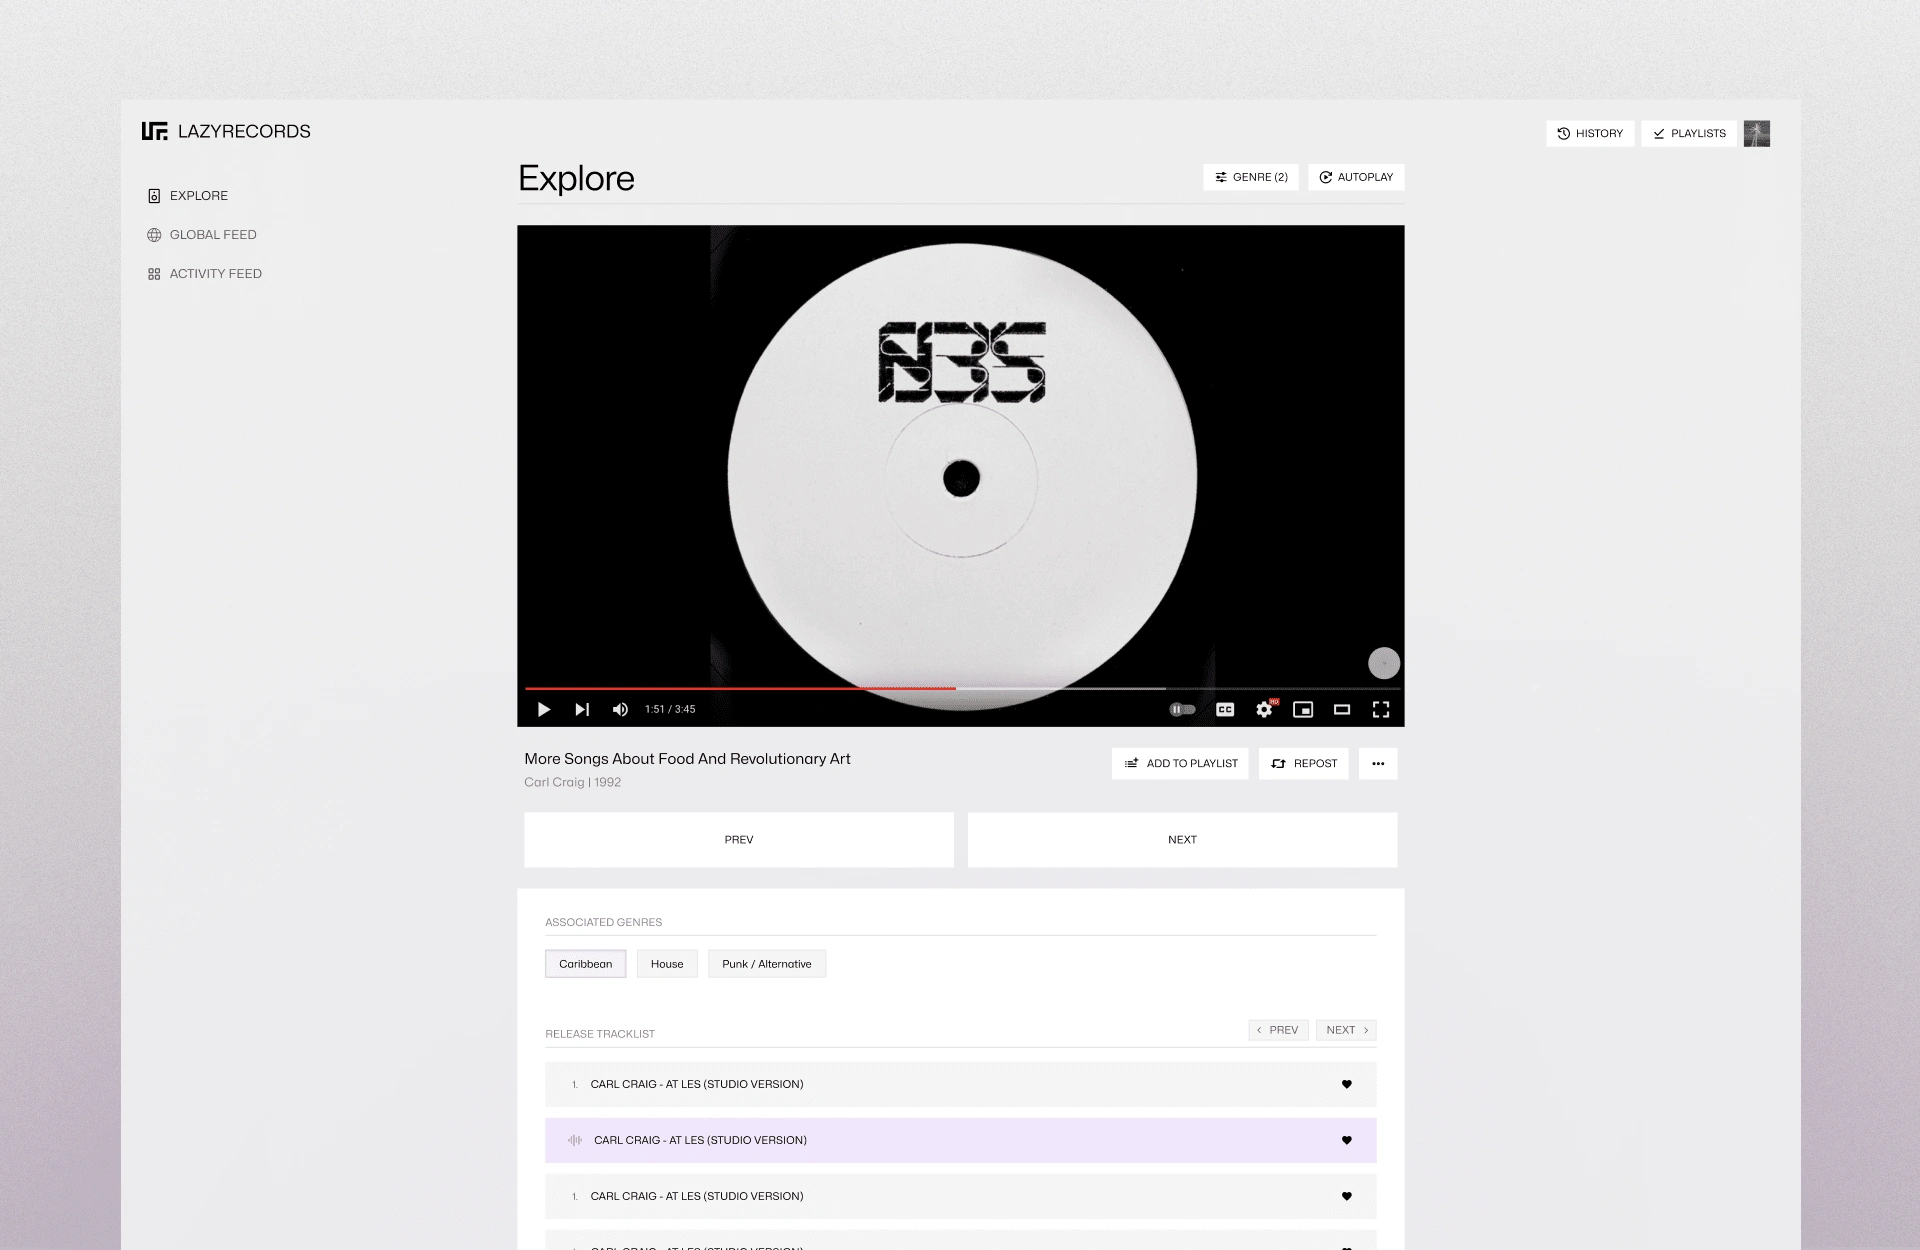Click the large NEXT release button
The width and height of the screenshot is (1920, 1250).
[1182, 840]
